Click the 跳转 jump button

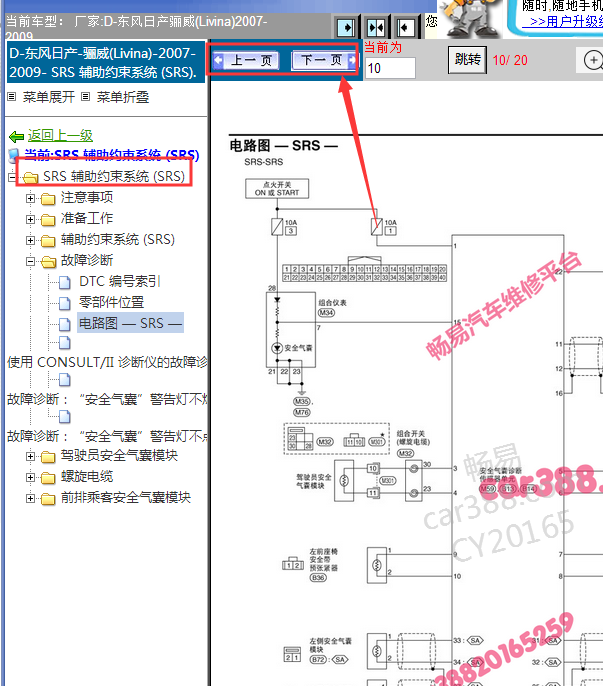(467, 60)
